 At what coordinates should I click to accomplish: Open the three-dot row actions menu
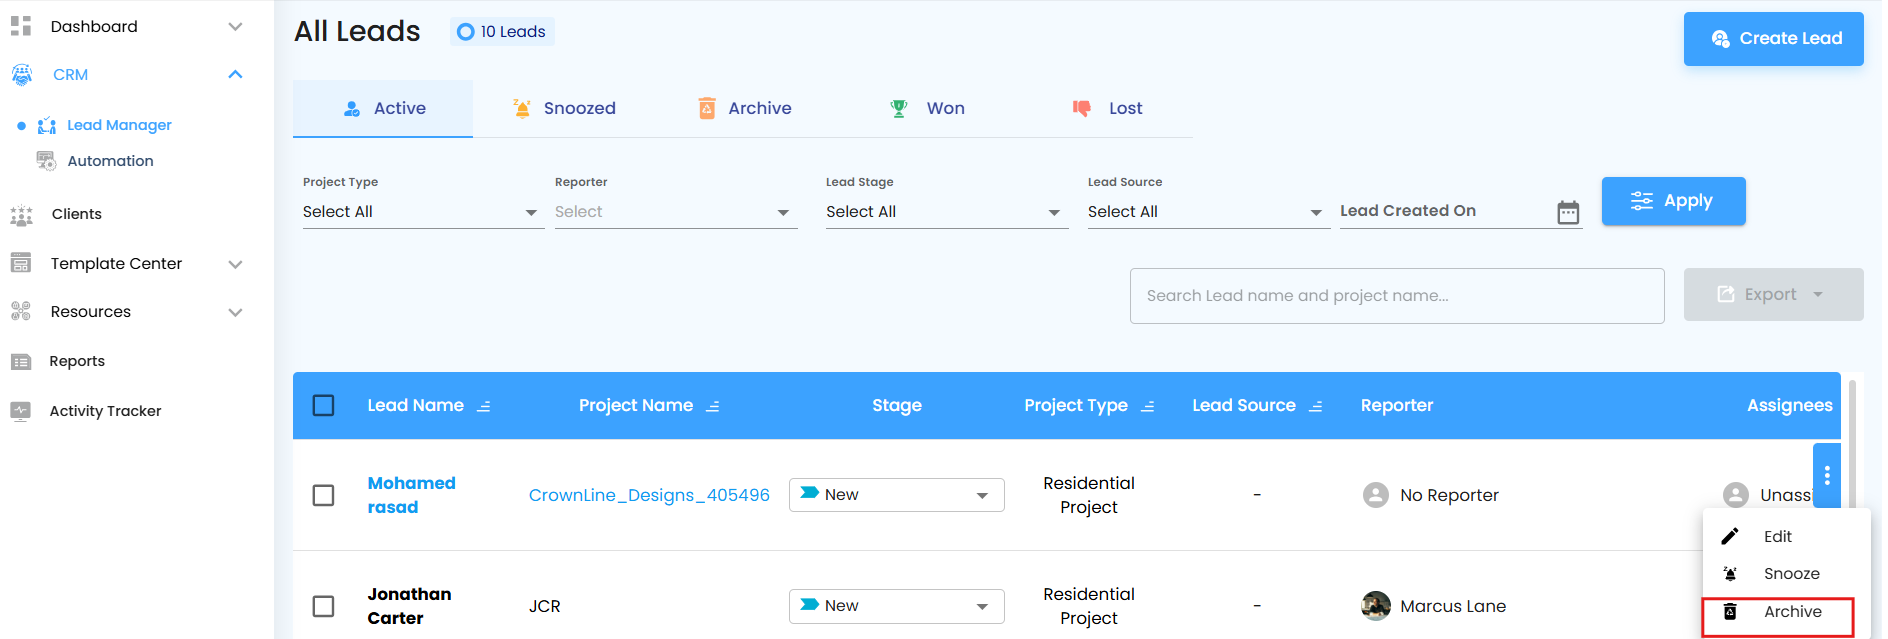click(x=1826, y=476)
